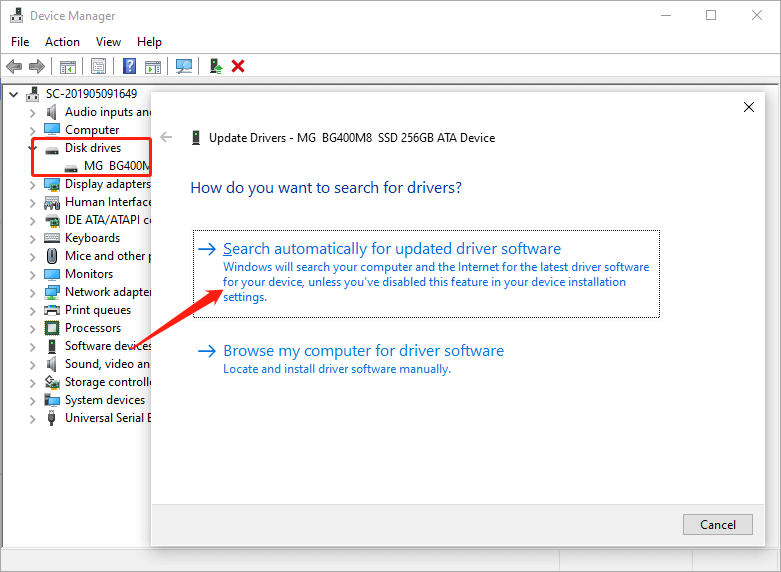Click the Processors chip icon

click(52, 328)
